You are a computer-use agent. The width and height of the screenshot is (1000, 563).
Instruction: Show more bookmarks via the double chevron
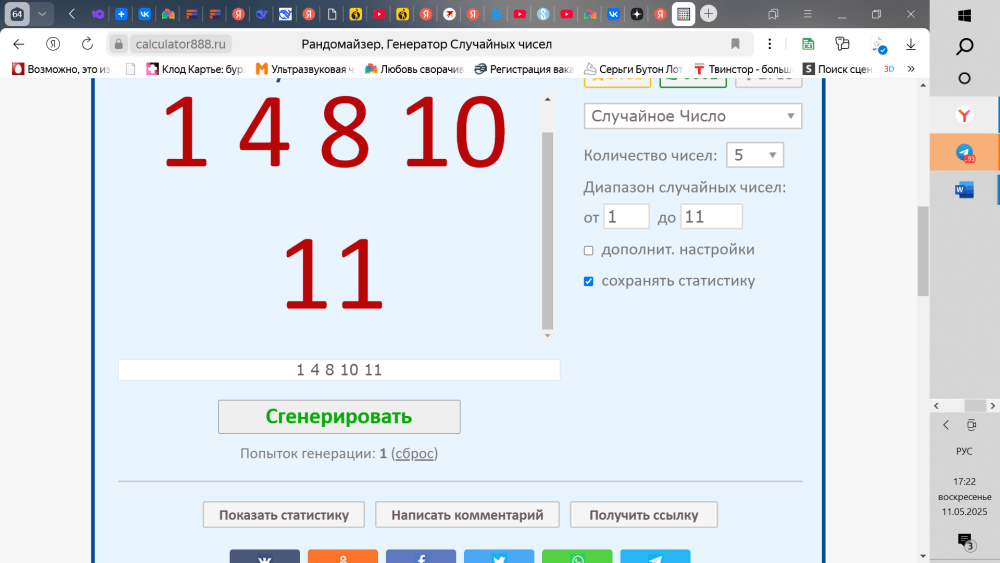coord(911,69)
